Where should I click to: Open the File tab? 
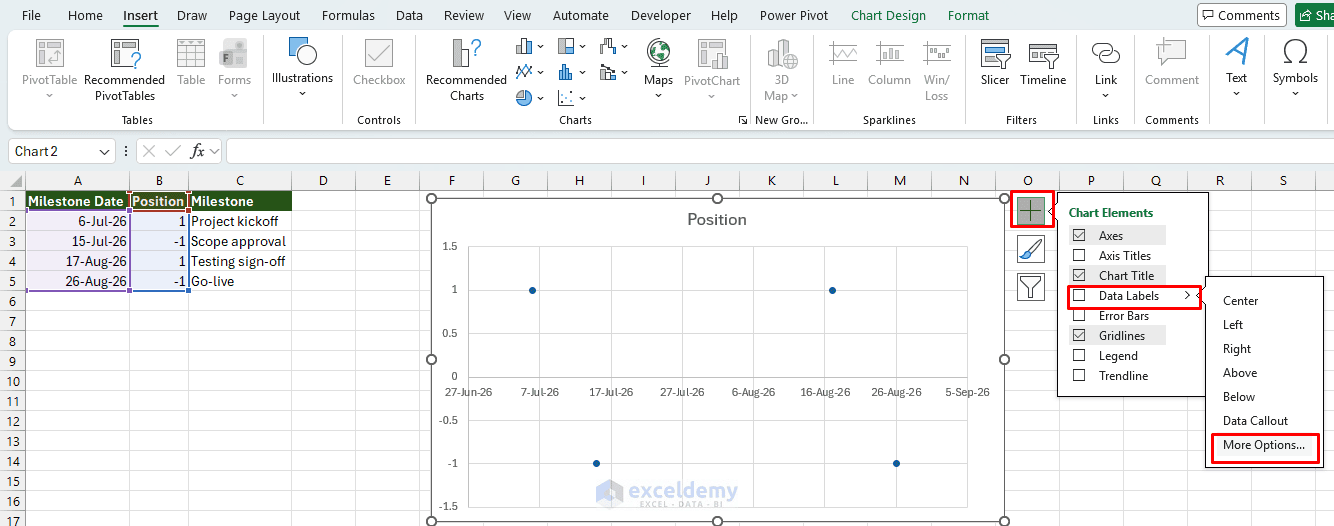pos(31,15)
